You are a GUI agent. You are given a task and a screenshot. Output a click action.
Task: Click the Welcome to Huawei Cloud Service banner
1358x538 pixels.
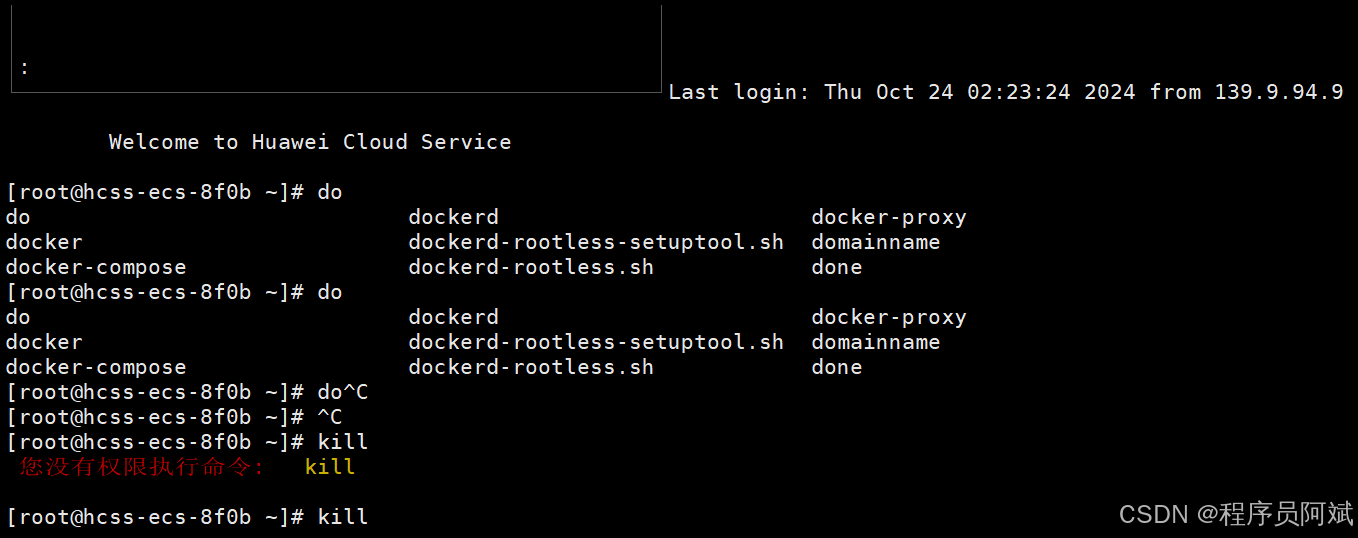tap(309, 142)
